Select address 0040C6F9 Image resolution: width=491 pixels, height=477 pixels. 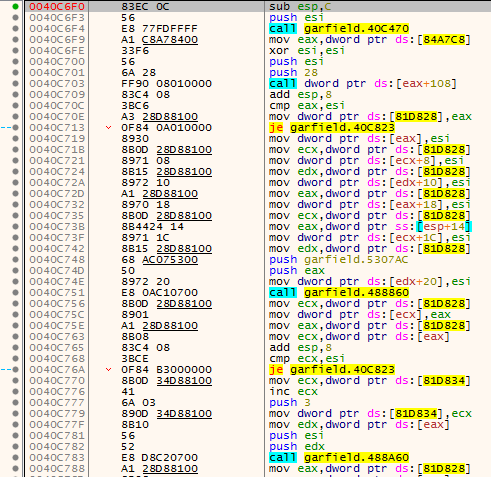pos(57,40)
